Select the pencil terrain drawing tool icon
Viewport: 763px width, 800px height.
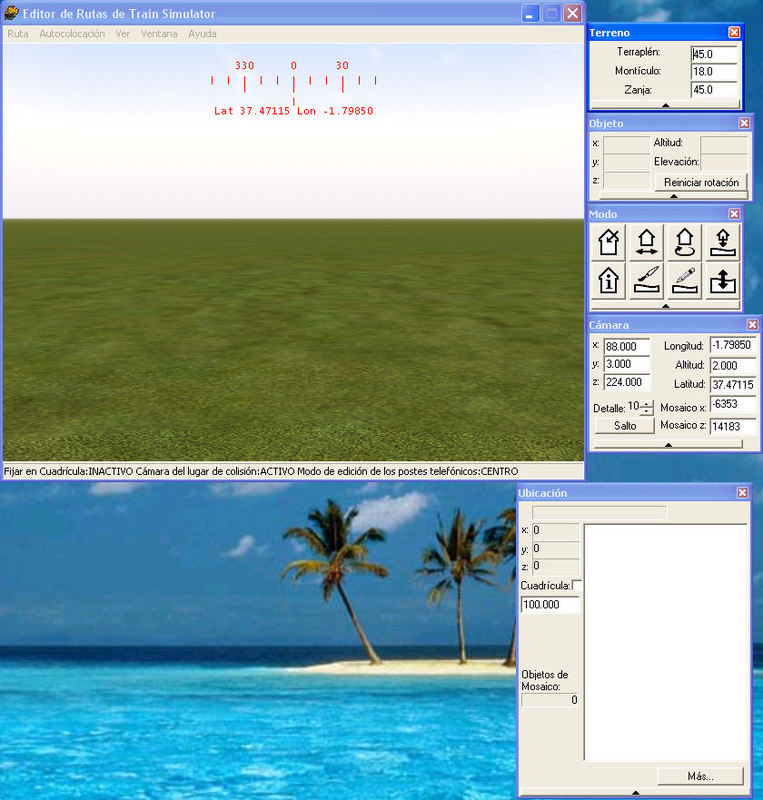tap(684, 280)
